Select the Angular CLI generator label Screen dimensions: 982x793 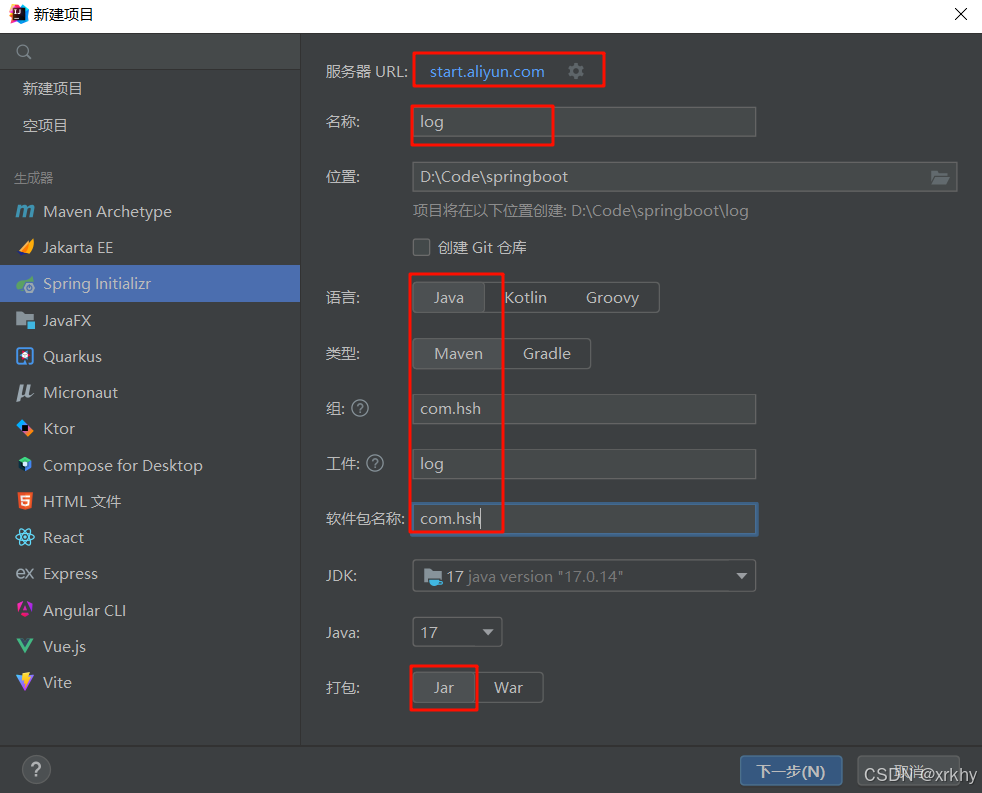tap(85, 610)
